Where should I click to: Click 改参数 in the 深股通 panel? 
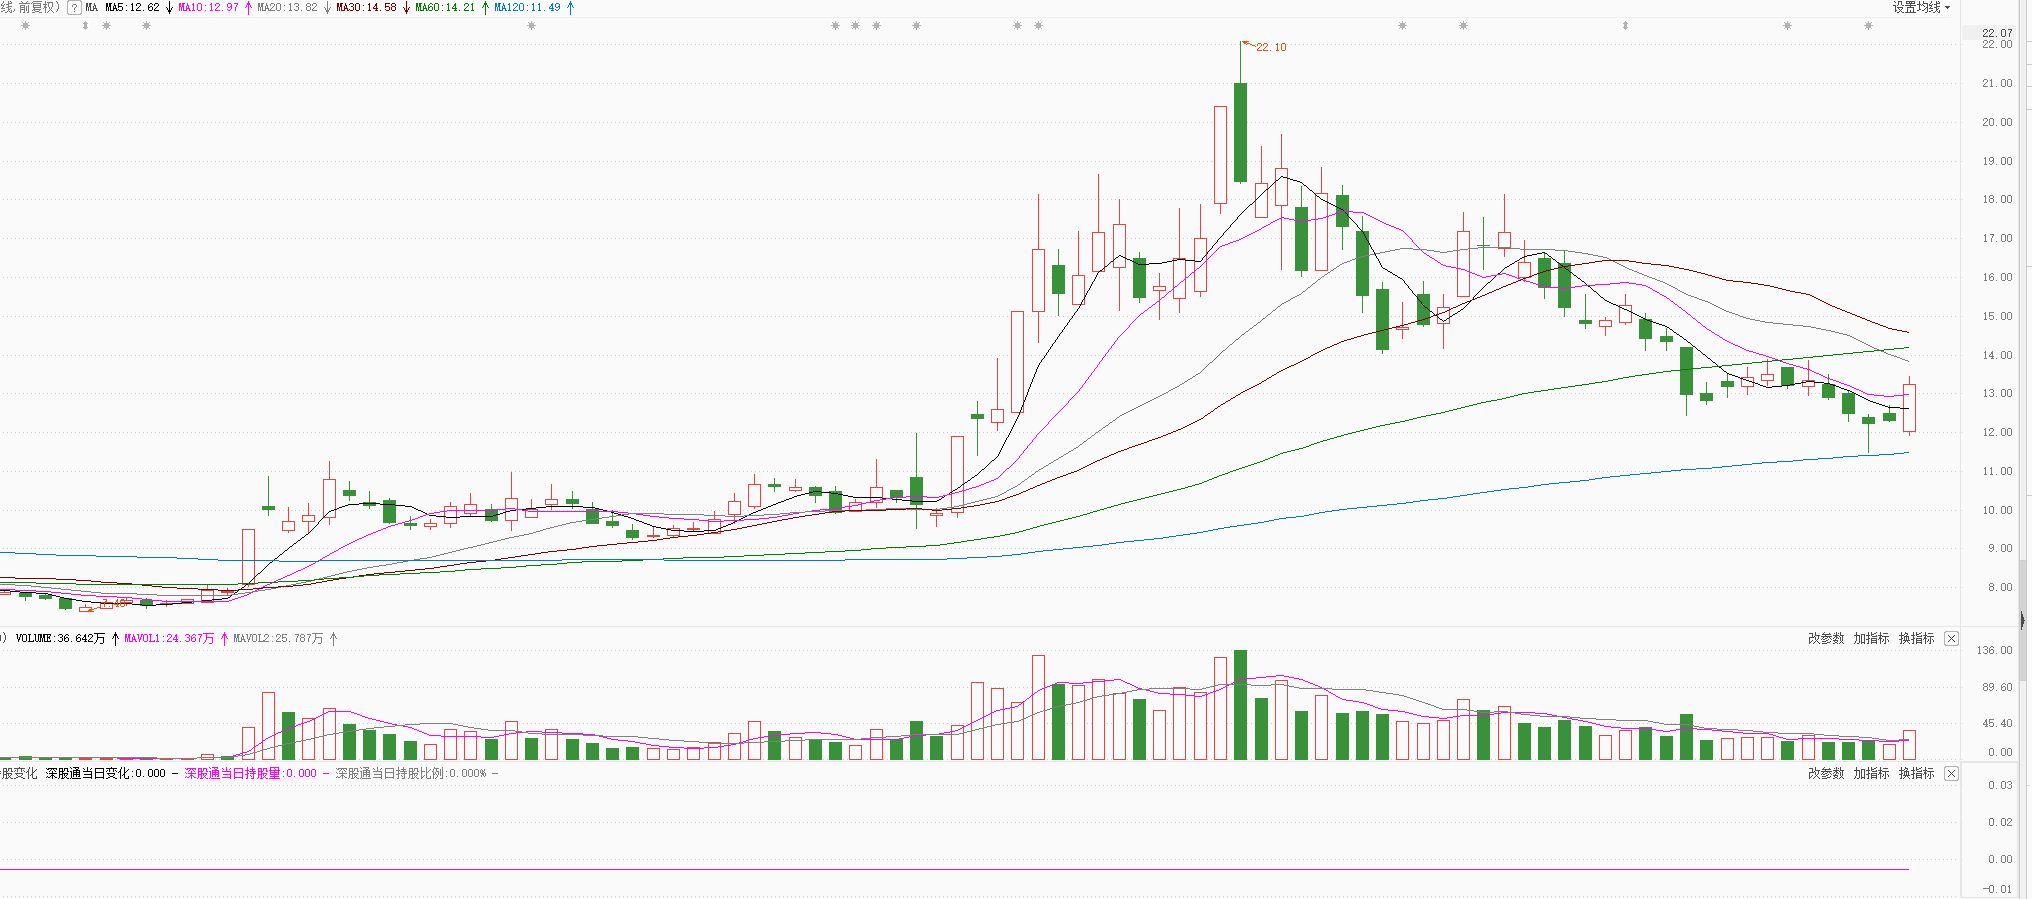tap(1826, 773)
